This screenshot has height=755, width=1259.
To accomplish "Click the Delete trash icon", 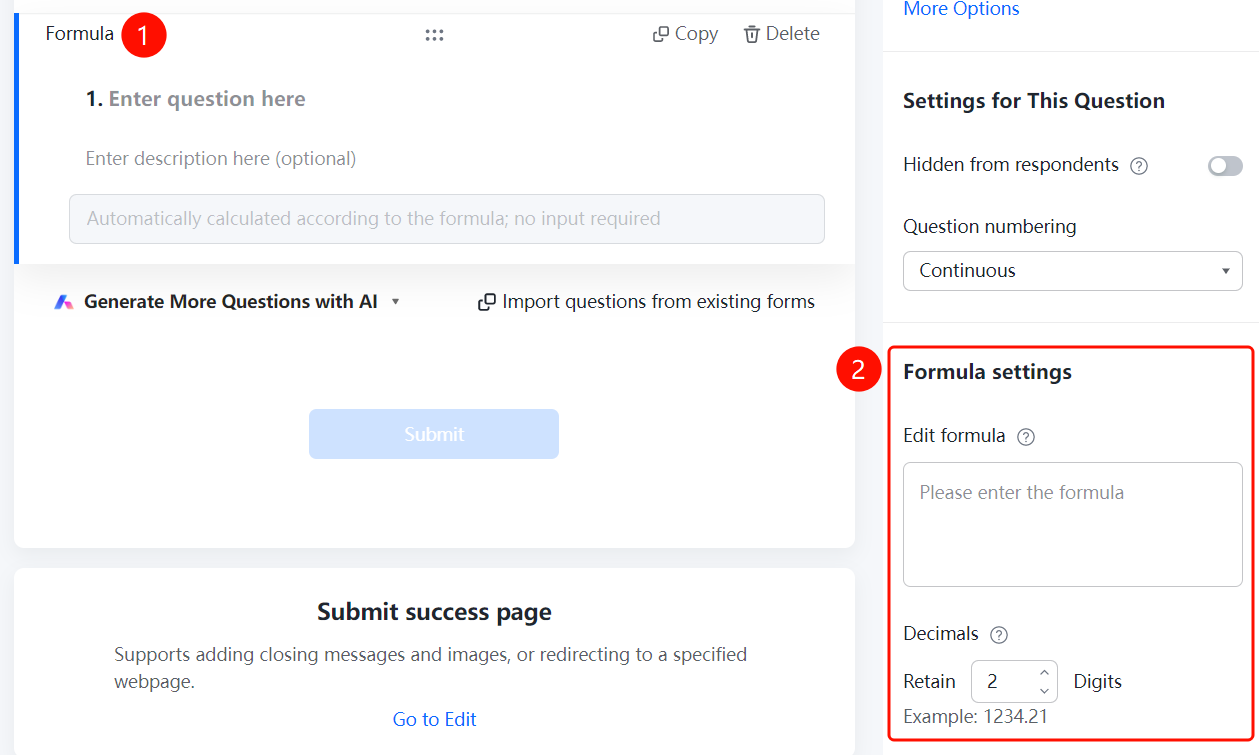I will pyautogui.click(x=752, y=34).
